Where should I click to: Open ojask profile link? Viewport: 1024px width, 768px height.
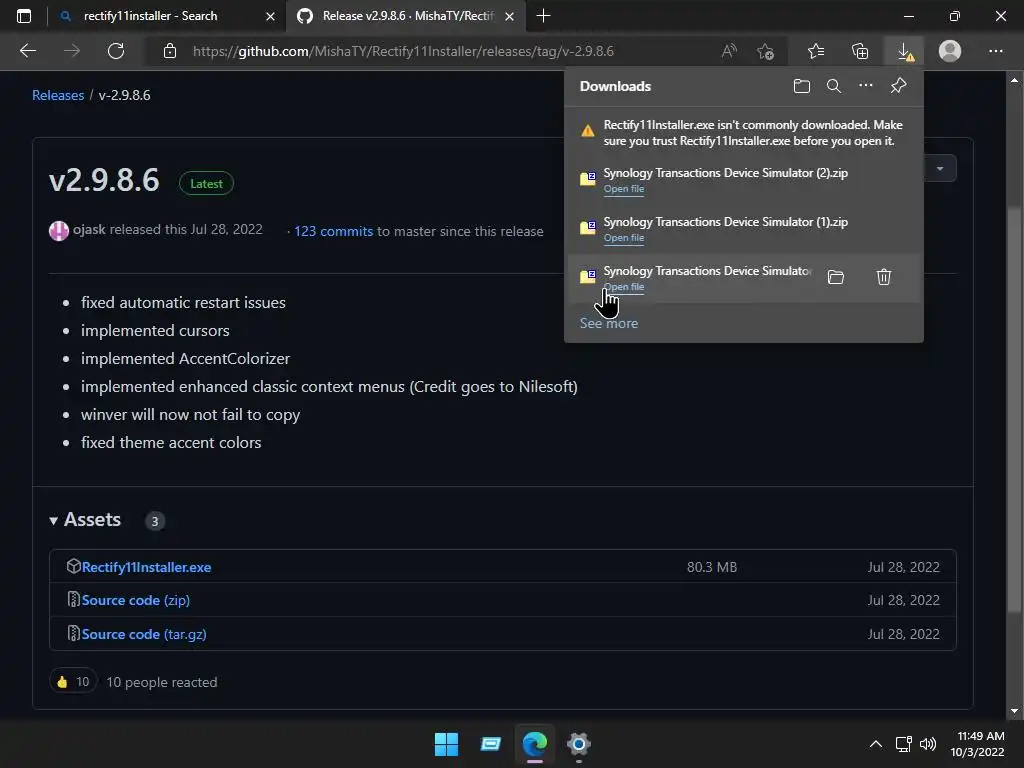(89, 229)
